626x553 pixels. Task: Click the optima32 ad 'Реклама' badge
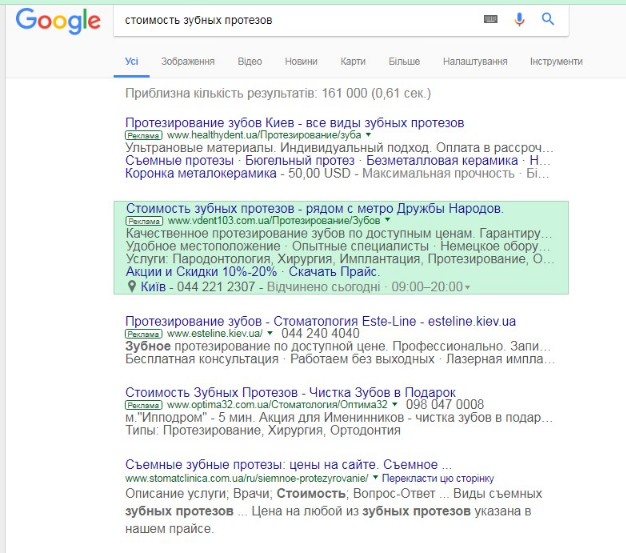tap(144, 405)
